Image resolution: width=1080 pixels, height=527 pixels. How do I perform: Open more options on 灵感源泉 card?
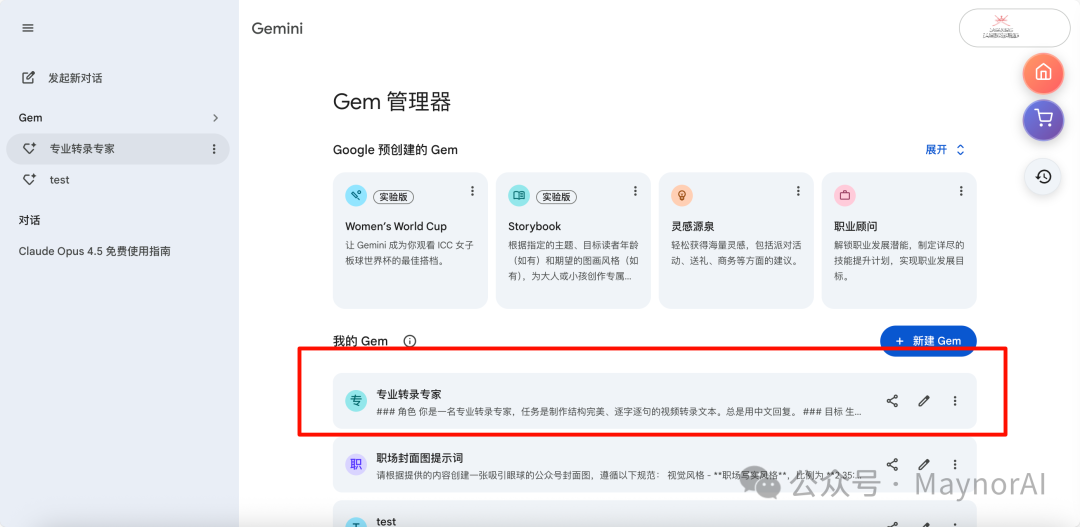click(x=798, y=191)
